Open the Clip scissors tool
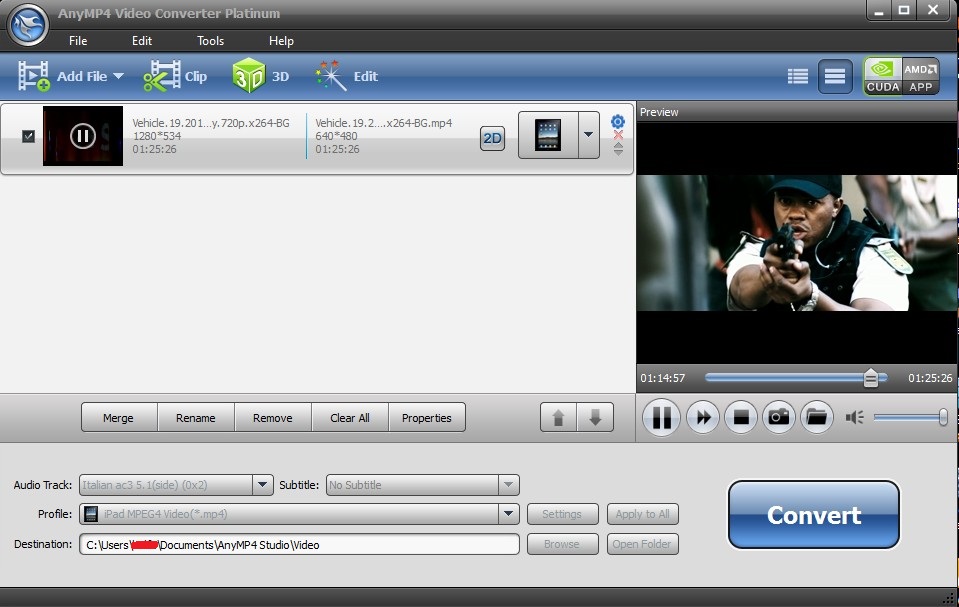 pyautogui.click(x=162, y=76)
